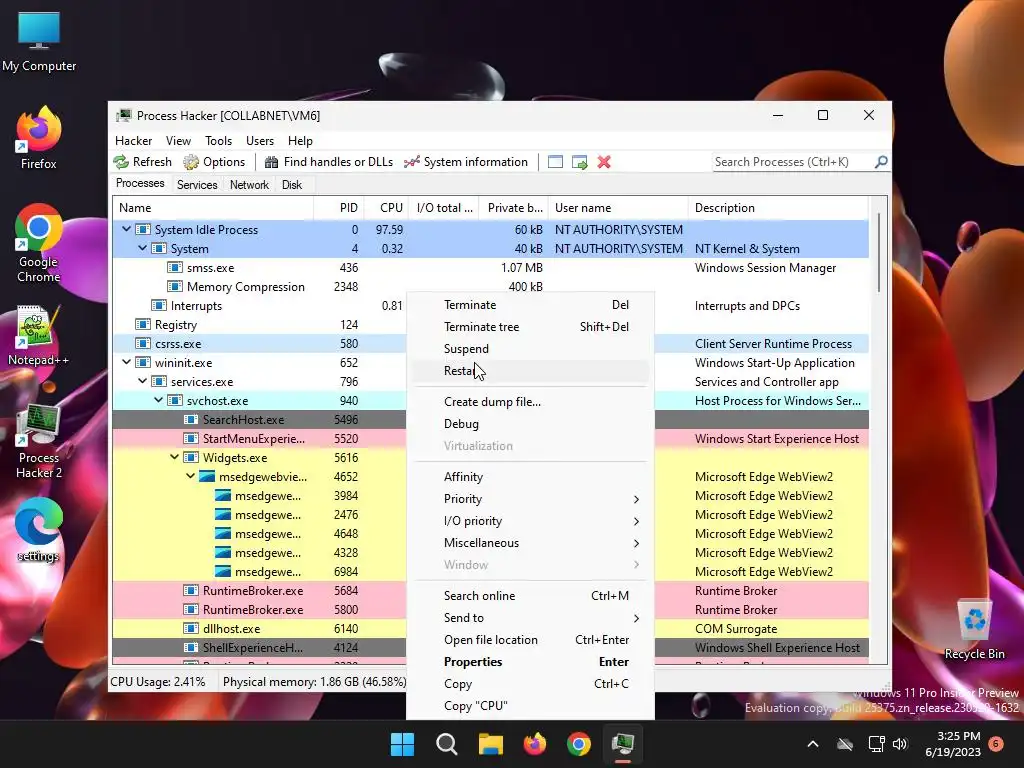
Task: Collapse the Widgets.exe tree node
Action: [174, 457]
